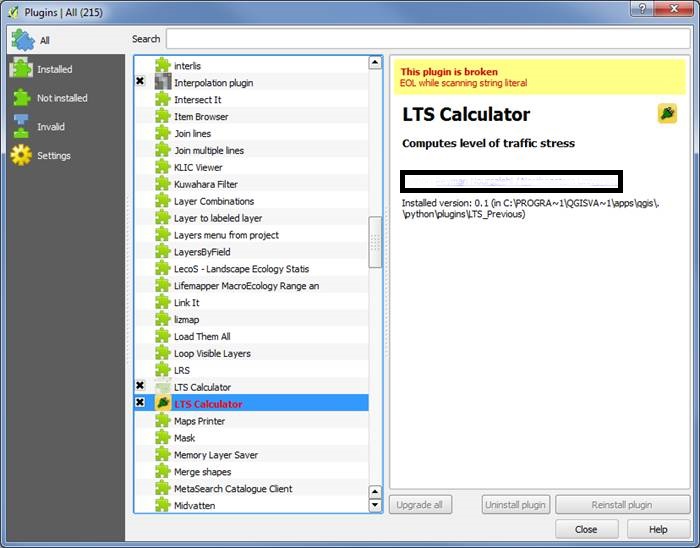Viewport: 700px width, 548px height.
Task: Click the plug icon in the details panel
Action: [667, 113]
